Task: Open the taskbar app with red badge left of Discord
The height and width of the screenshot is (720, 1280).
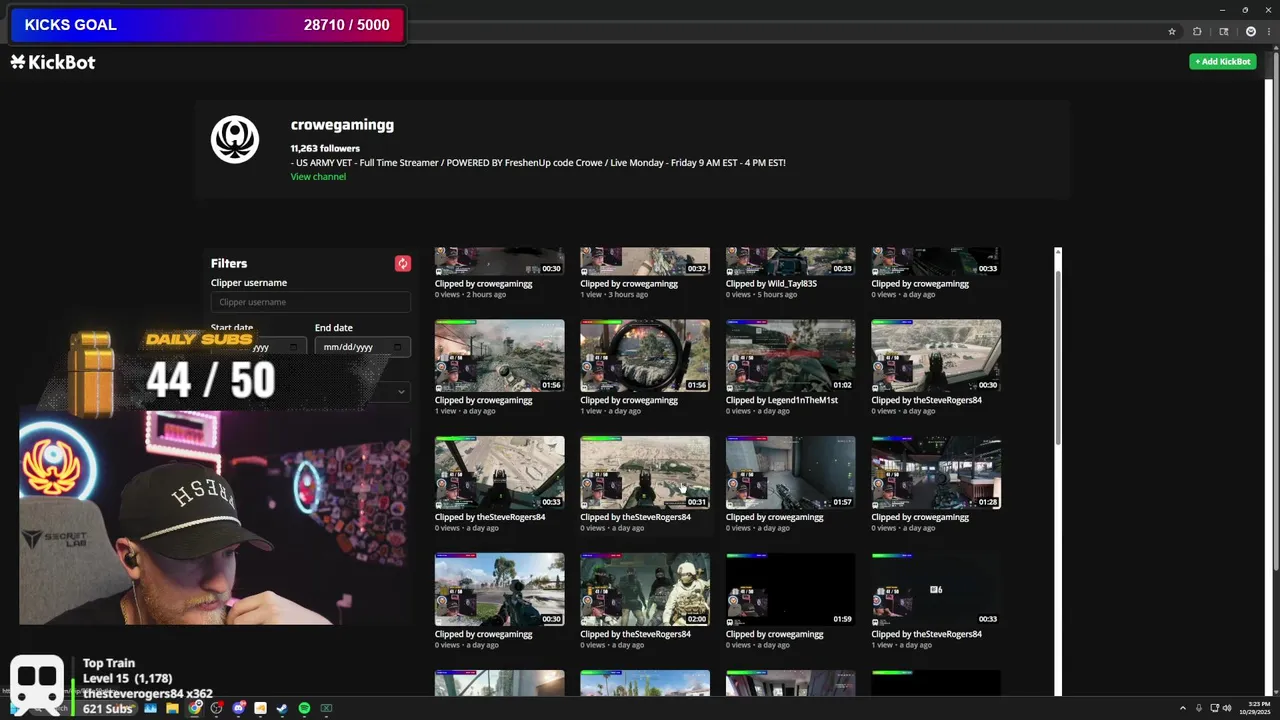Action: tap(216, 708)
